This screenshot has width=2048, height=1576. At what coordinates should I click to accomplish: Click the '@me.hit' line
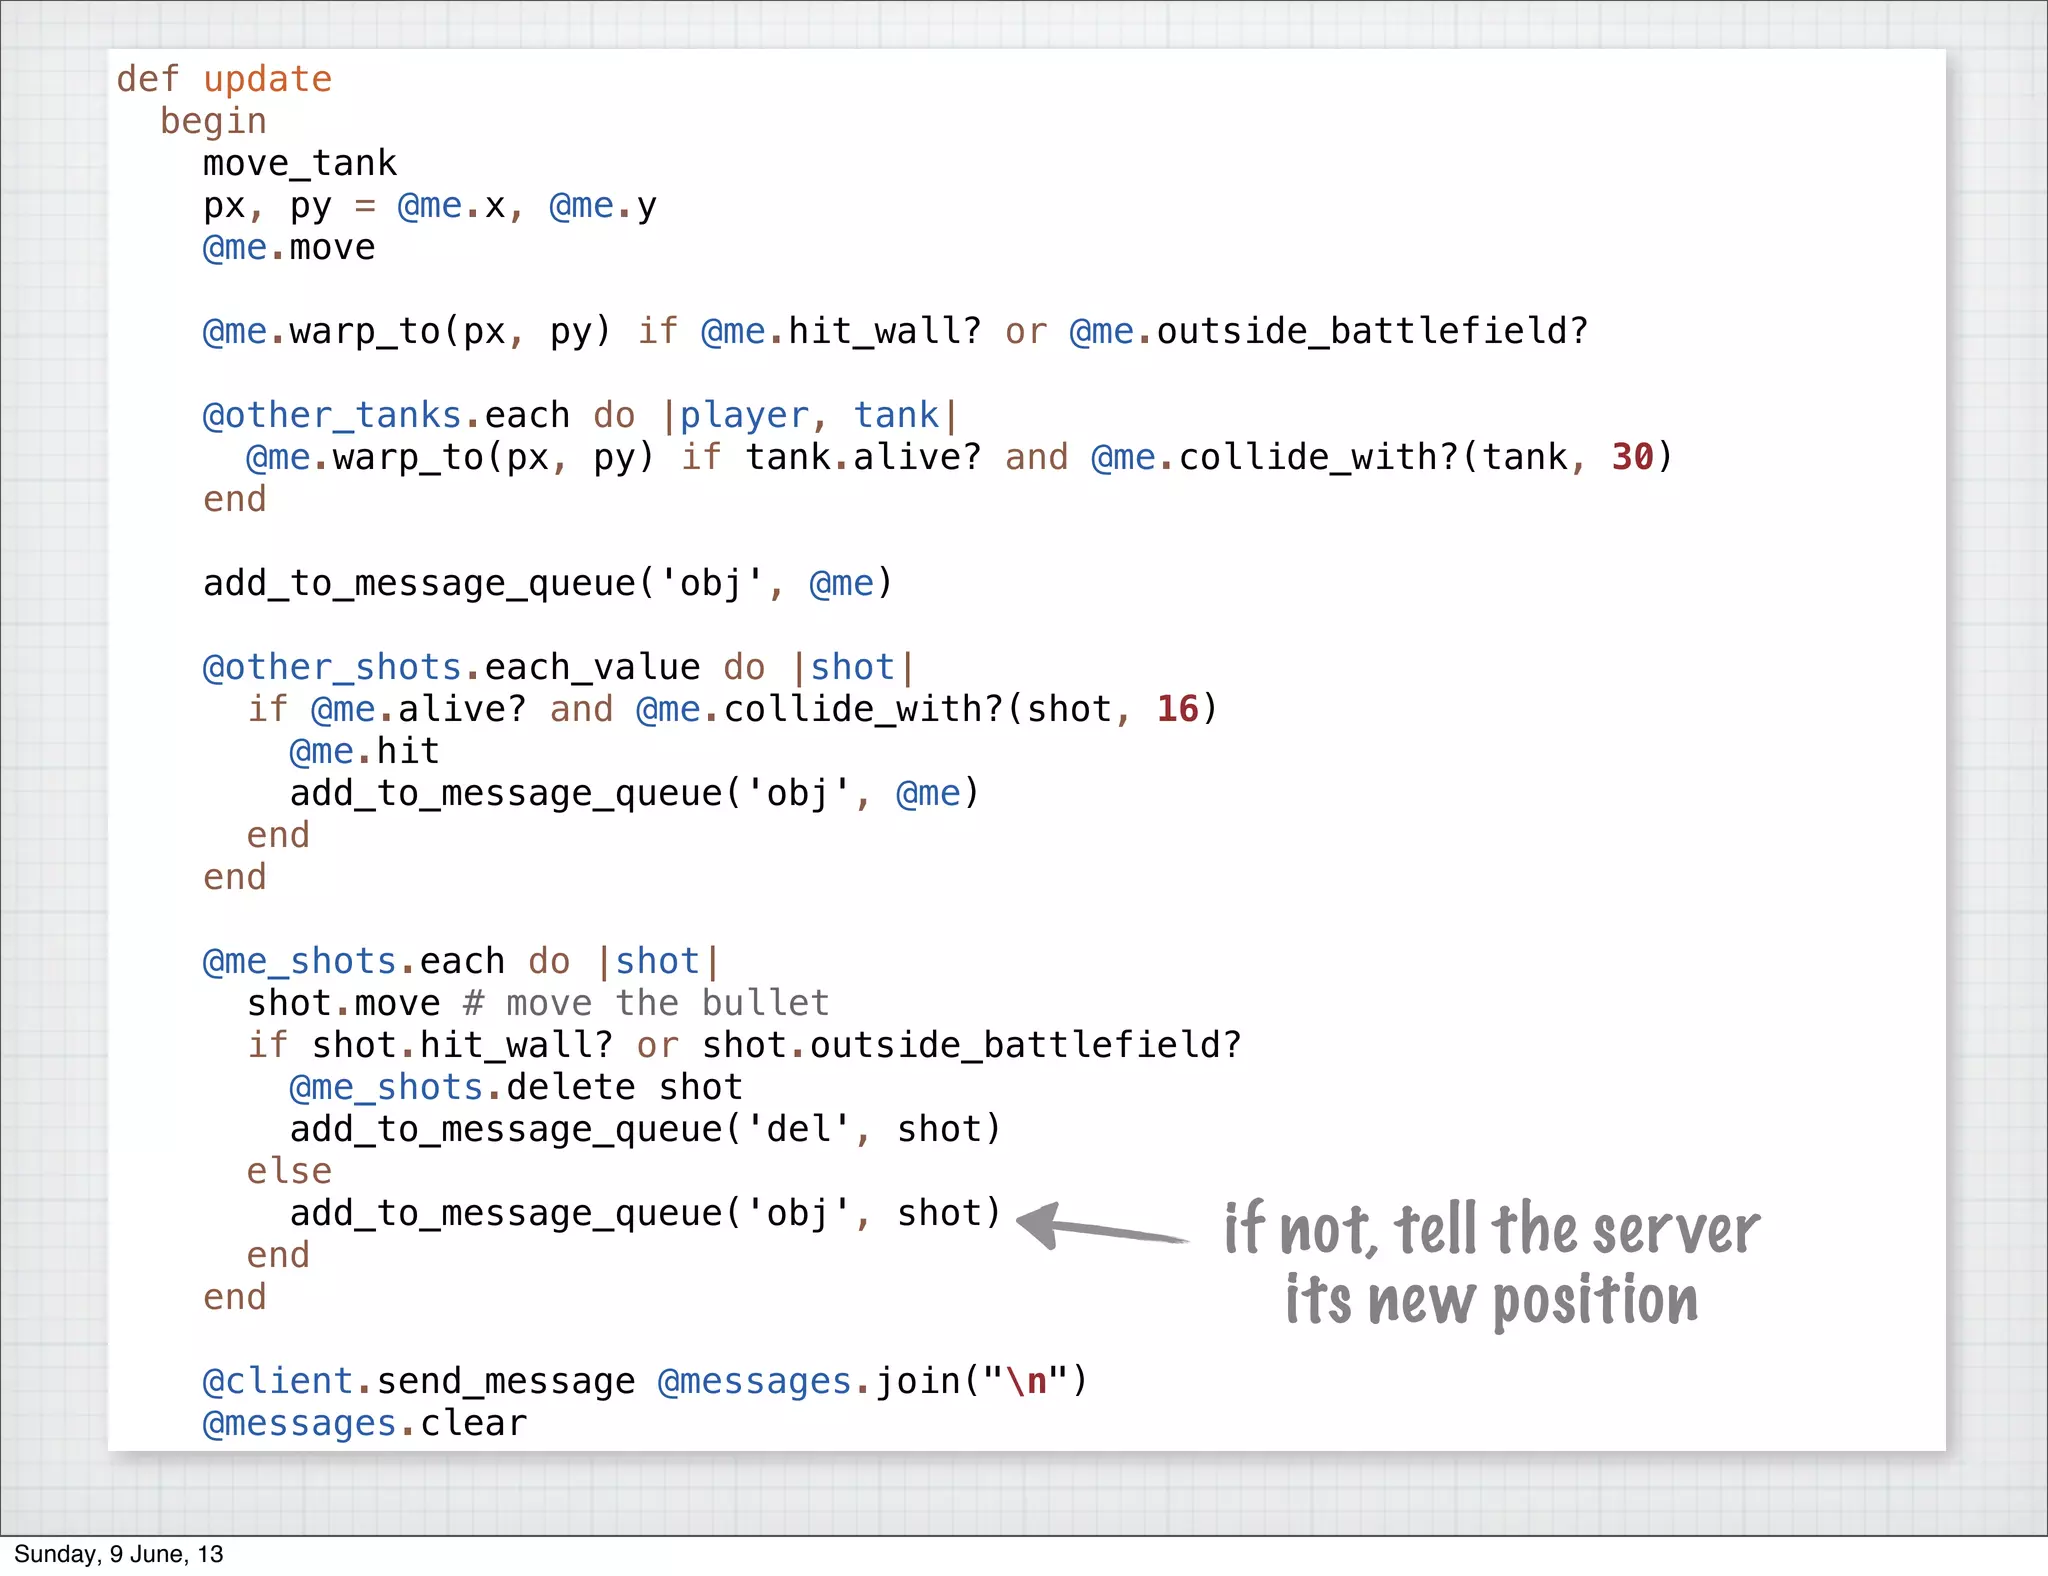[365, 751]
